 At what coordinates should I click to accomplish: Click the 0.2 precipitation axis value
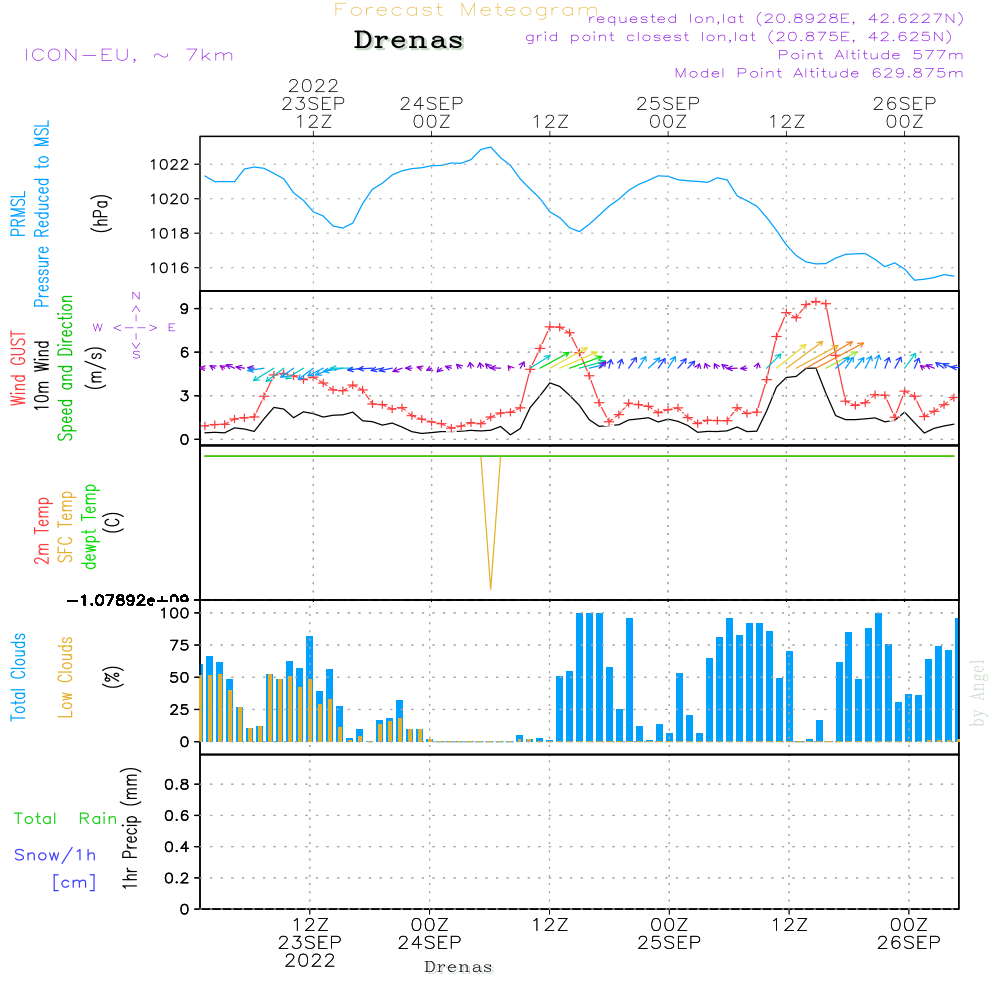[177, 879]
